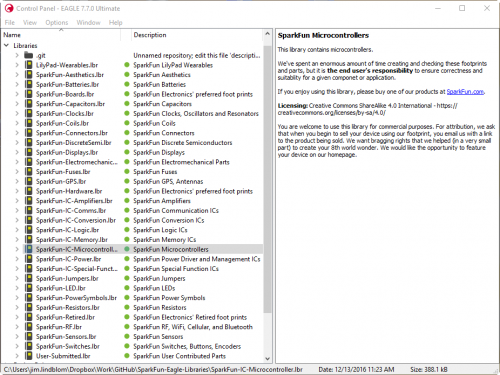Click the SparkFun-DiscreteSemi.lbr library icon
The image size is (500, 375).
point(29,142)
